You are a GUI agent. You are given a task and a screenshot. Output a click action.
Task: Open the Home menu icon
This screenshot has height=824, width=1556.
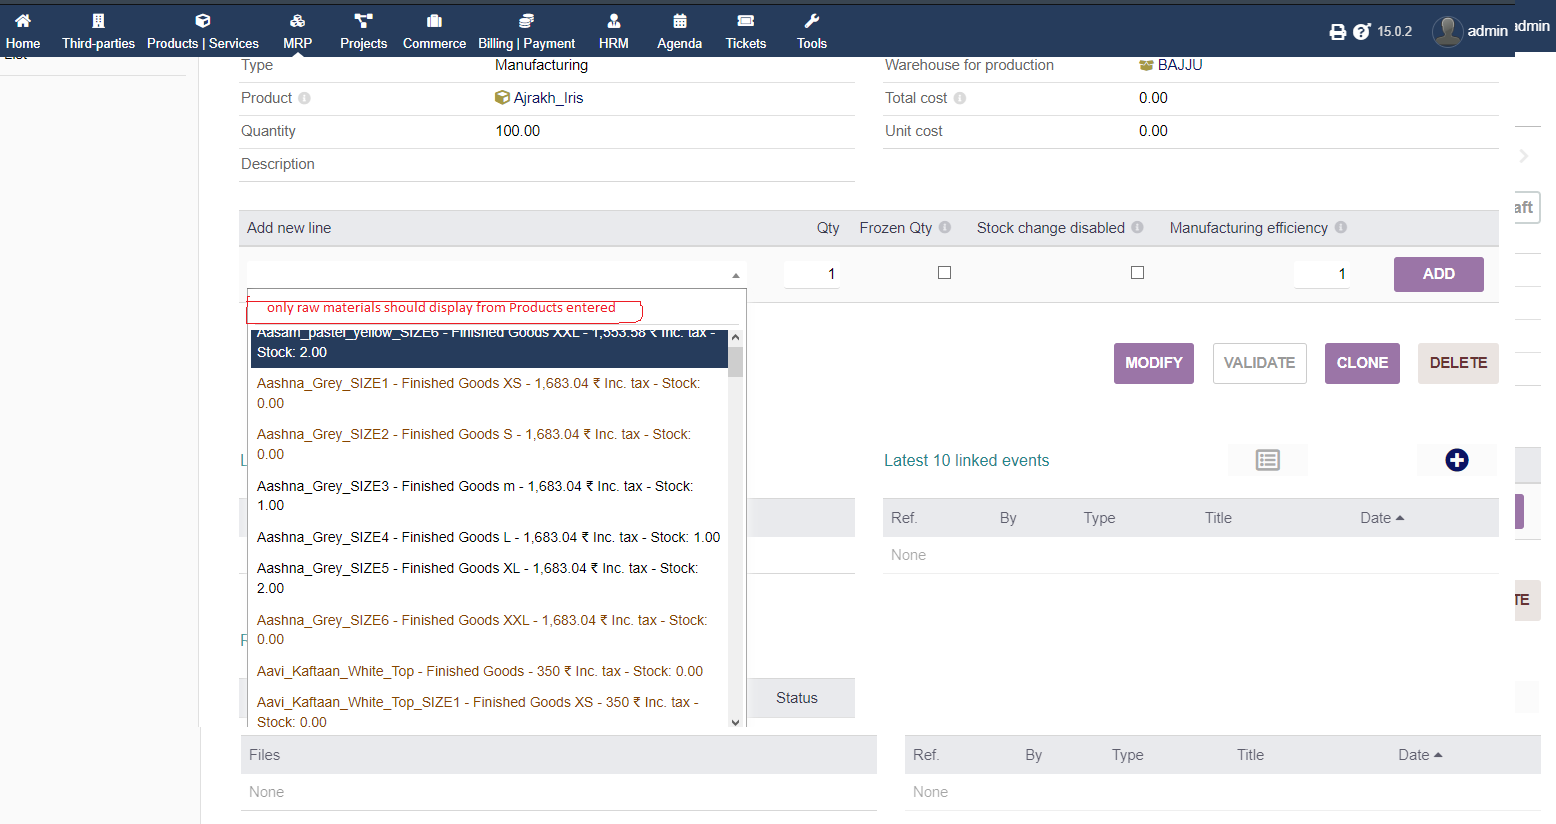[x=22, y=20]
